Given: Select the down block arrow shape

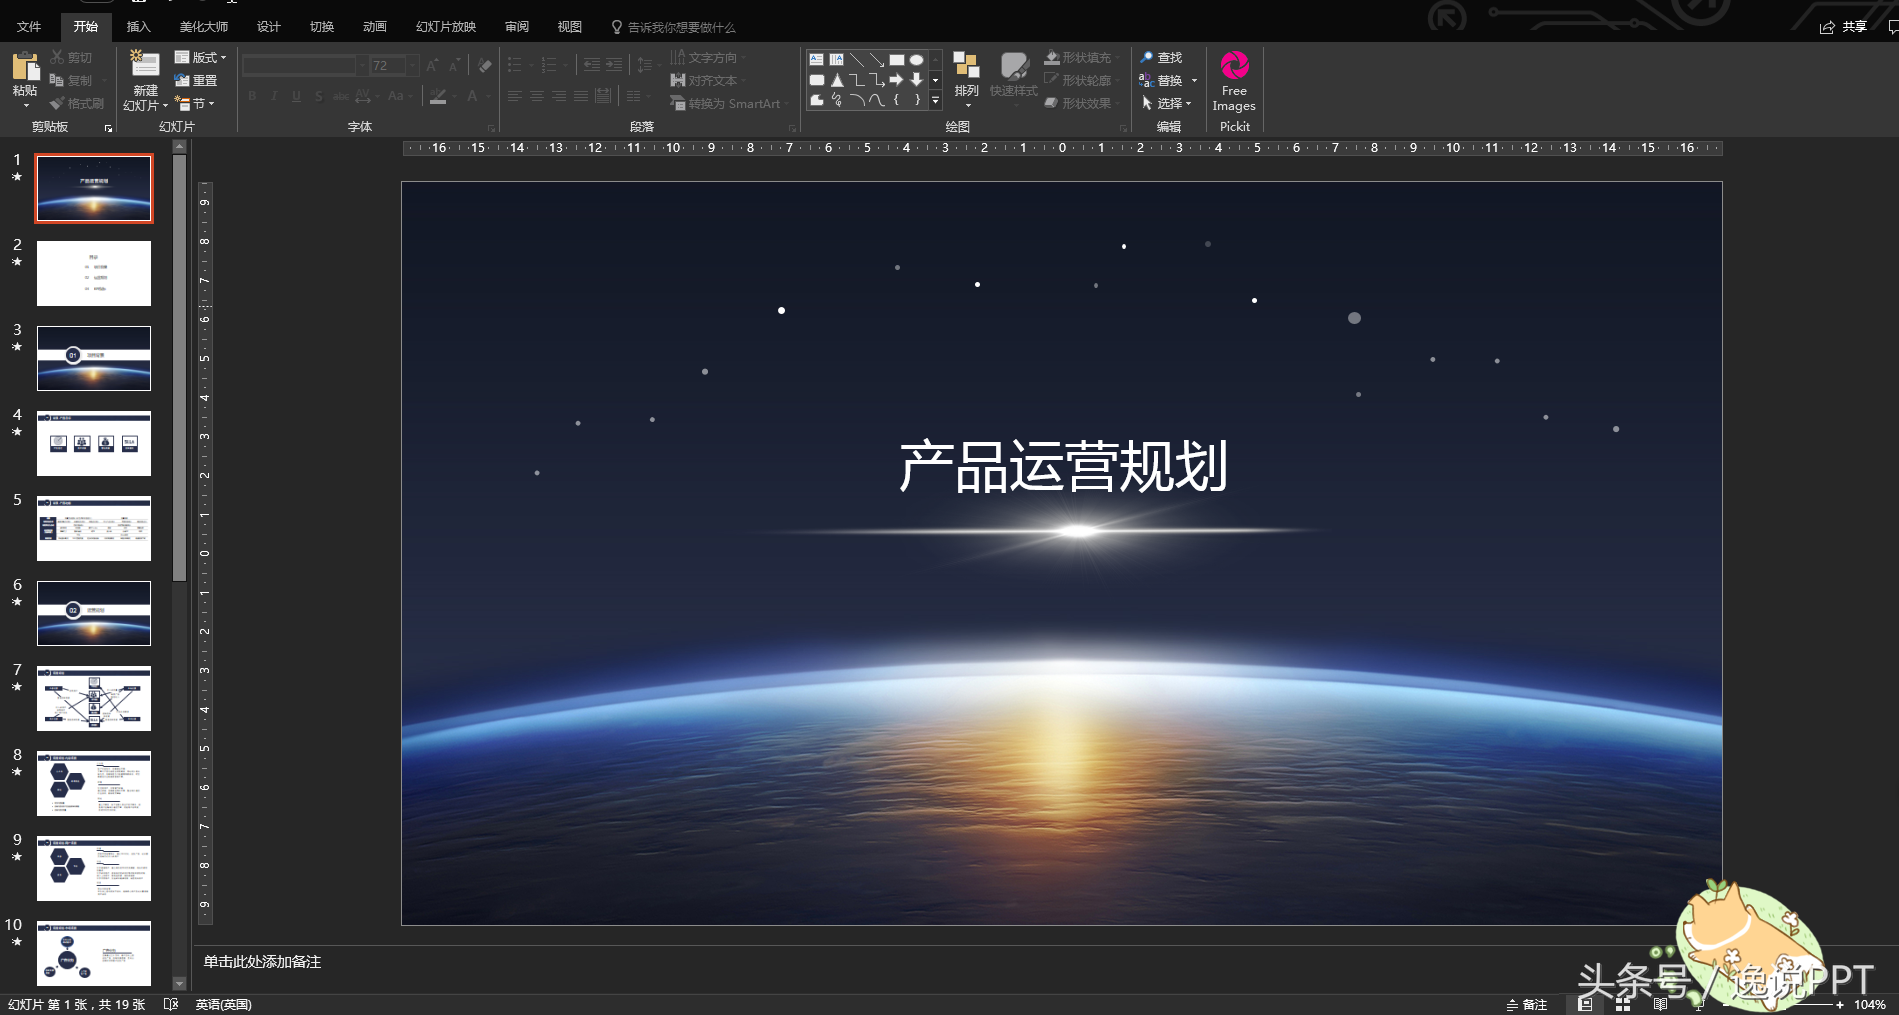Looking at the screenshot, I should (916, 80).
